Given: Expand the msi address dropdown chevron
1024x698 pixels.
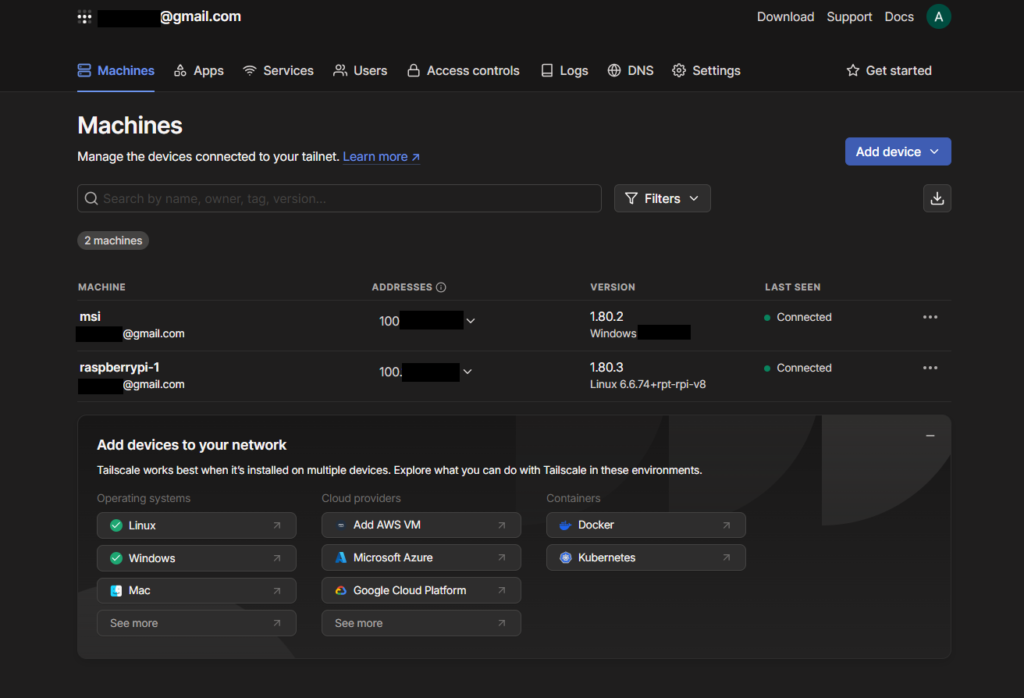Looking at the screenshot, I should [x=471, y=321].
